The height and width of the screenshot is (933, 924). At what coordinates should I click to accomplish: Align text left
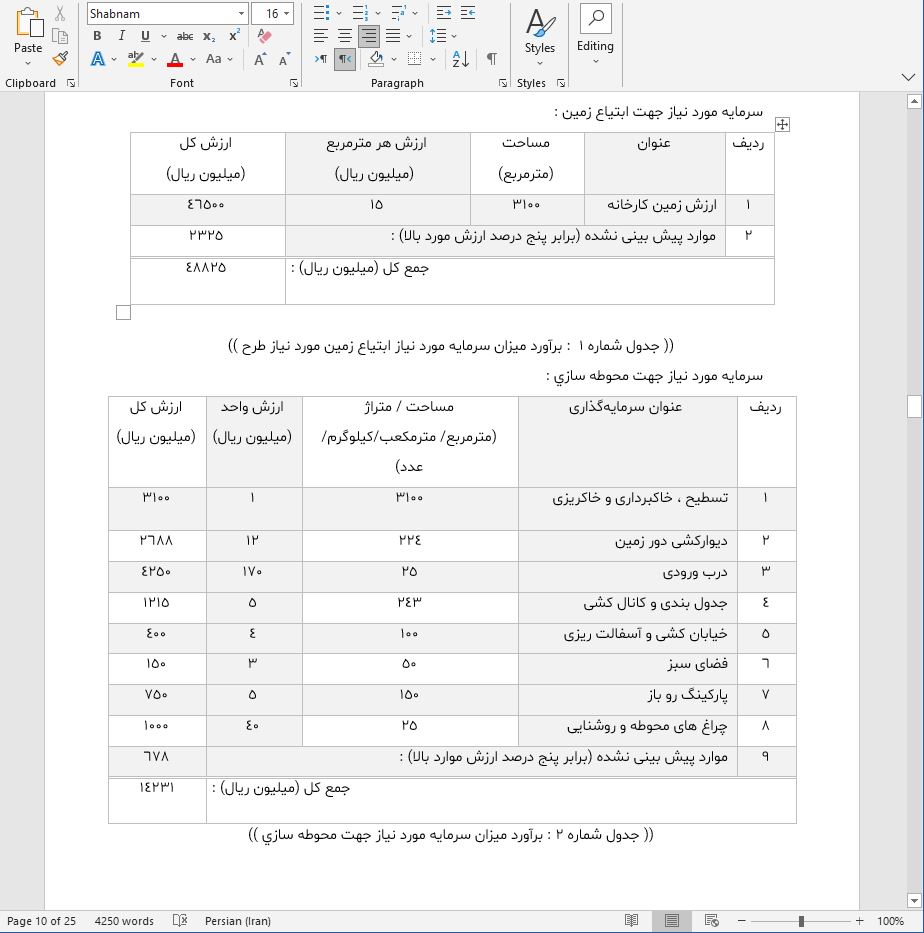point(321,36)
